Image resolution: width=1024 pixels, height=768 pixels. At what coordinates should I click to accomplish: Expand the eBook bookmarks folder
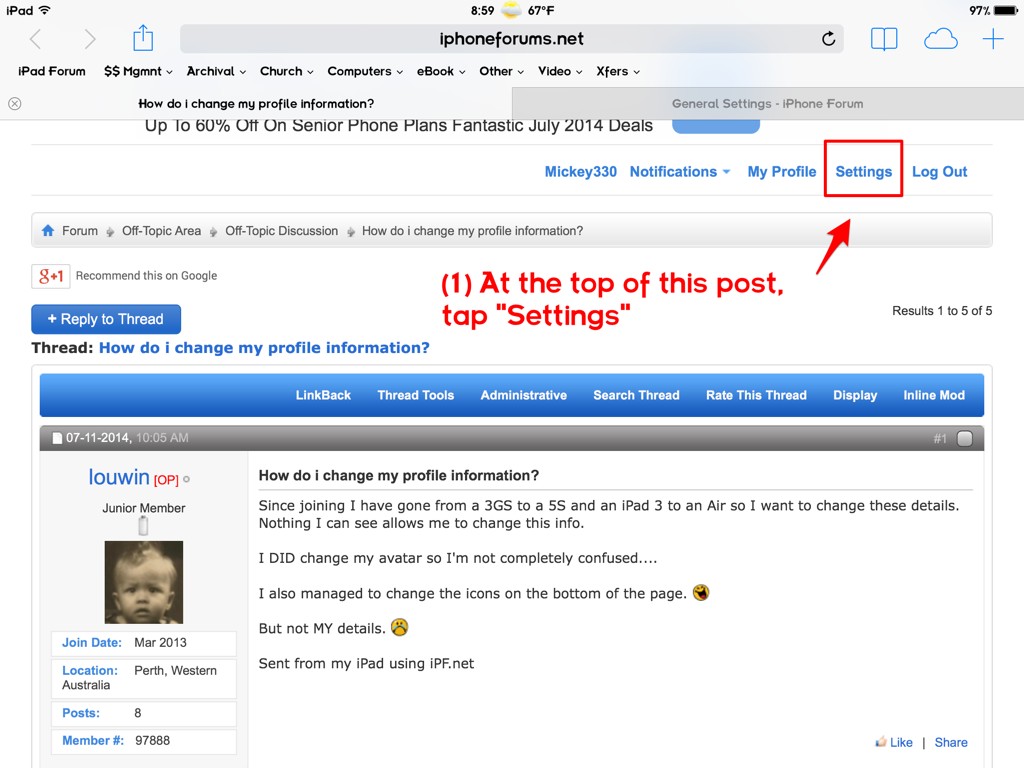441,71
